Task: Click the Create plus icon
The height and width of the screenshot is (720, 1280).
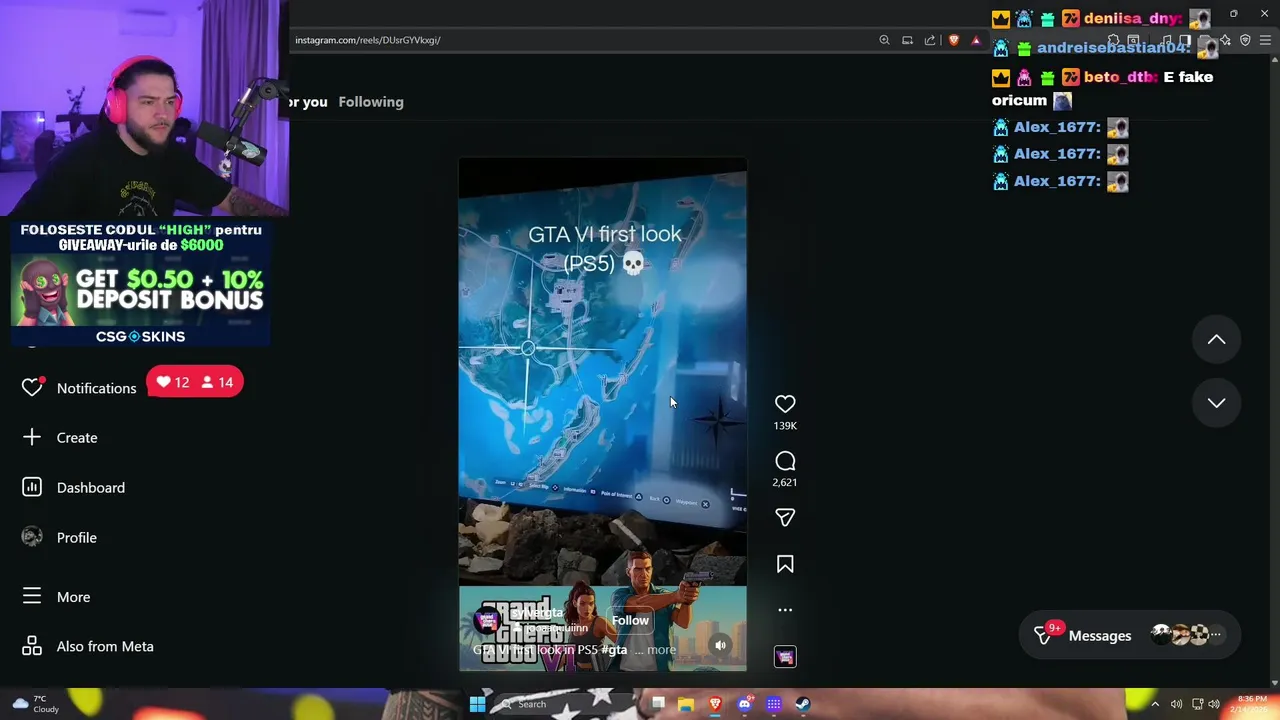Action: point(32,437)
